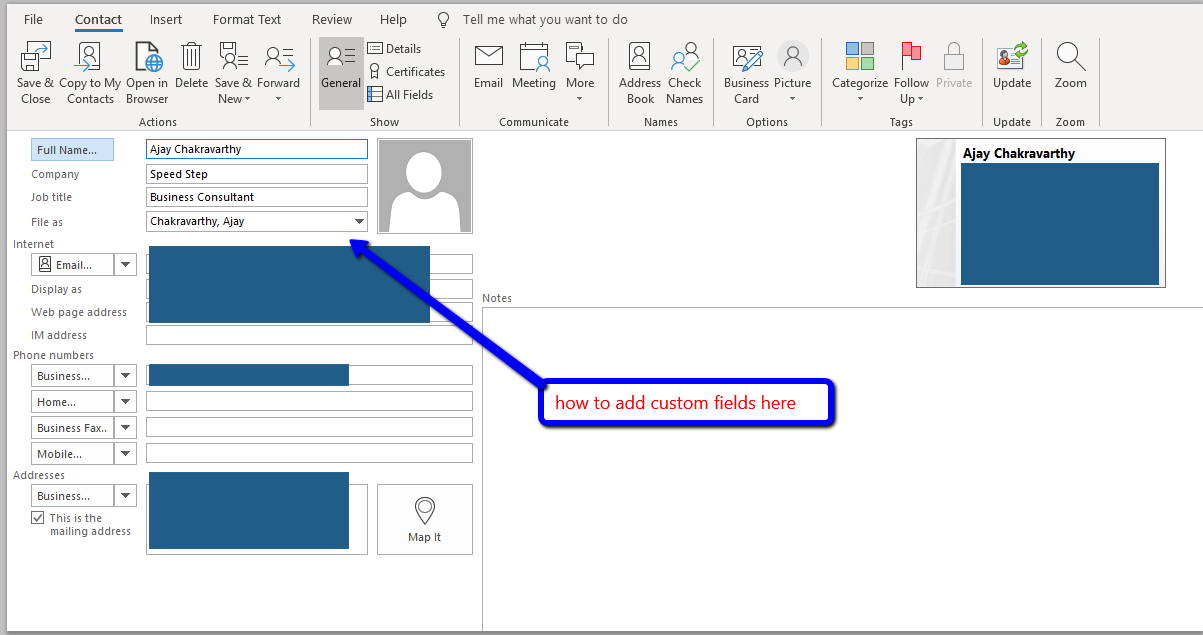Show the All Fields page

pos(400,94)
